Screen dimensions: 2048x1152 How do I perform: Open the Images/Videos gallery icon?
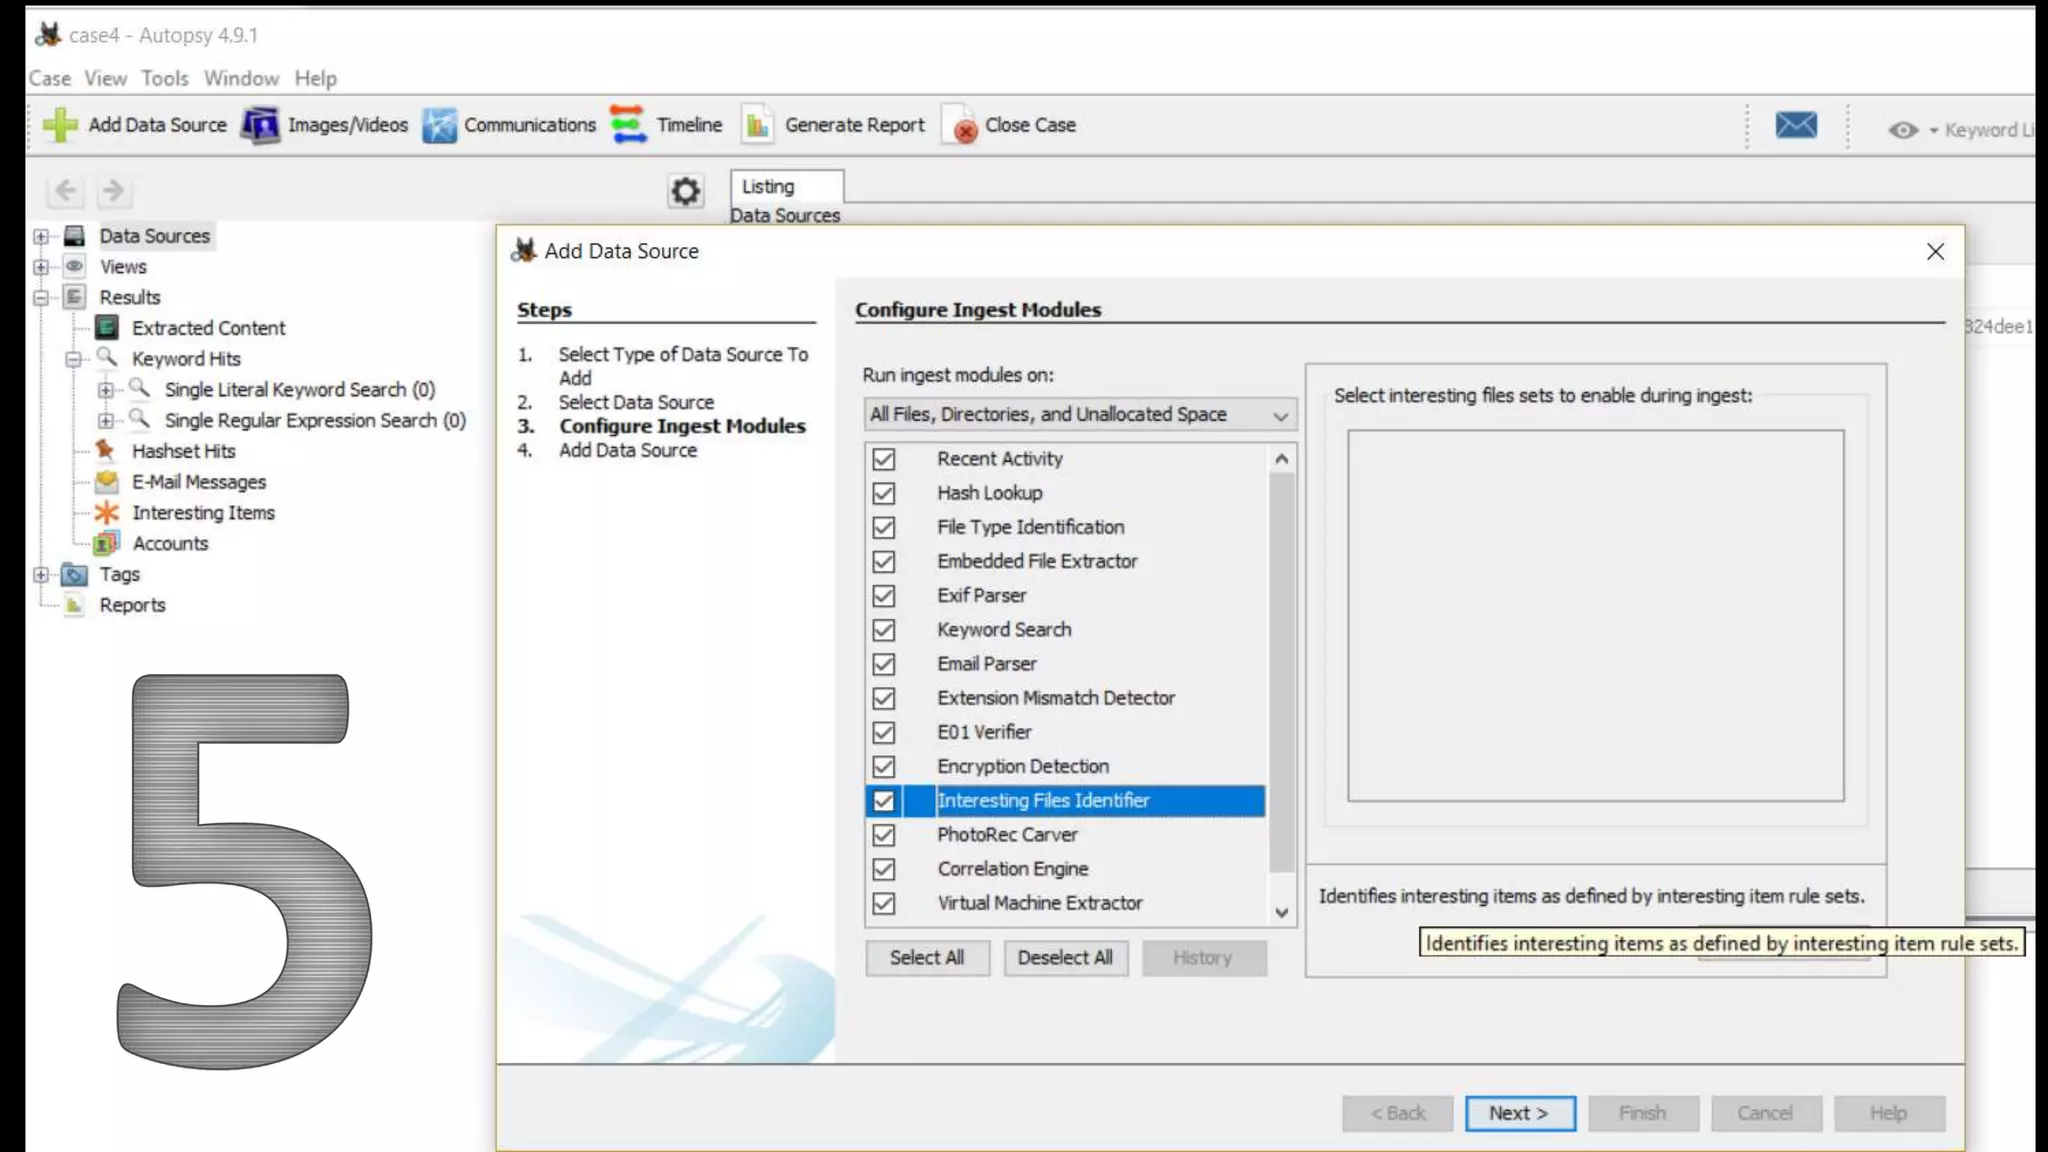coord(261,125)
